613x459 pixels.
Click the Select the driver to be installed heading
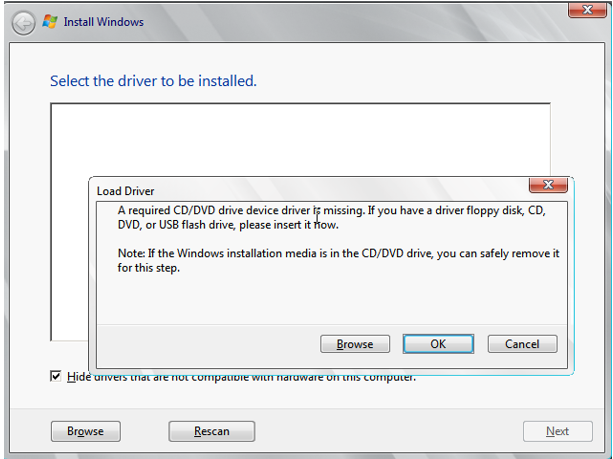(153, 80)
